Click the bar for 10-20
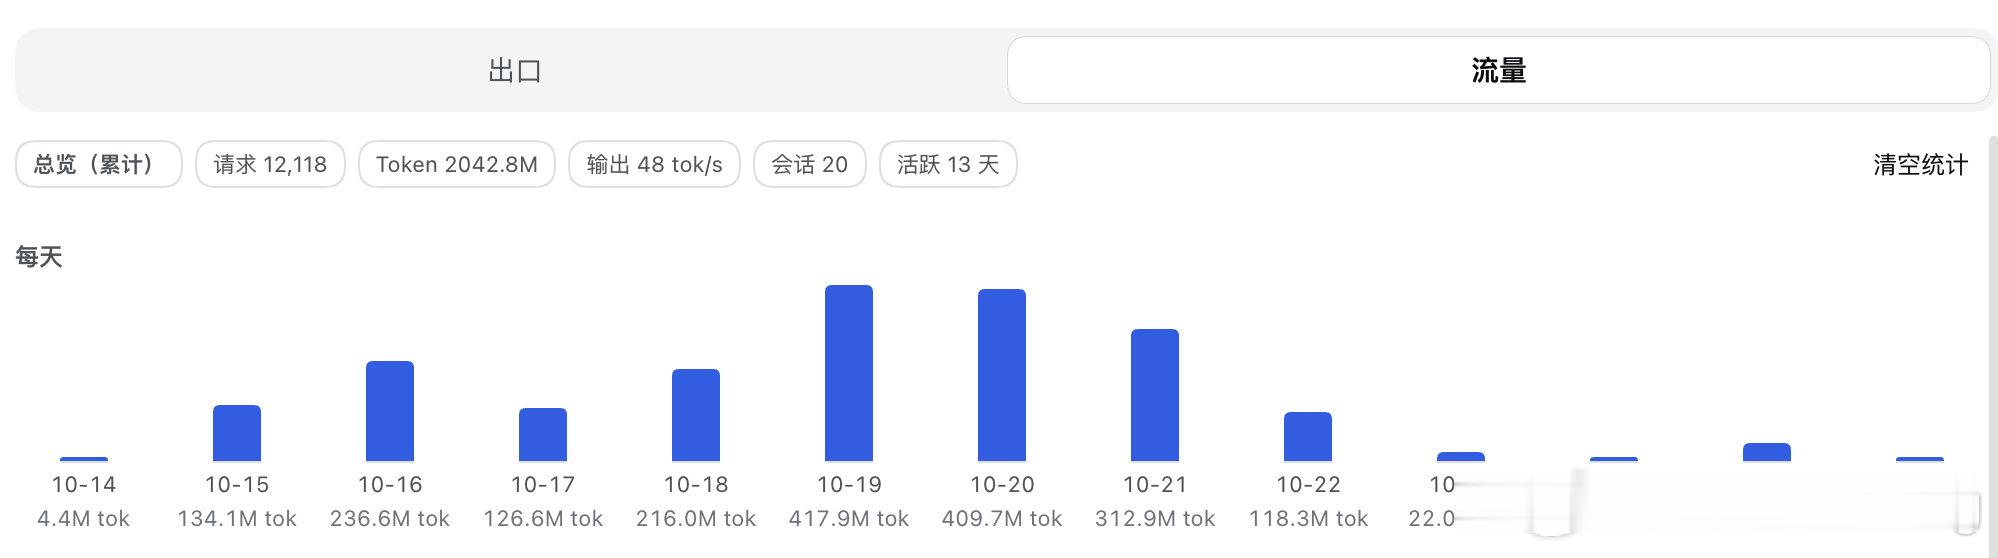 pos(1002,375)
